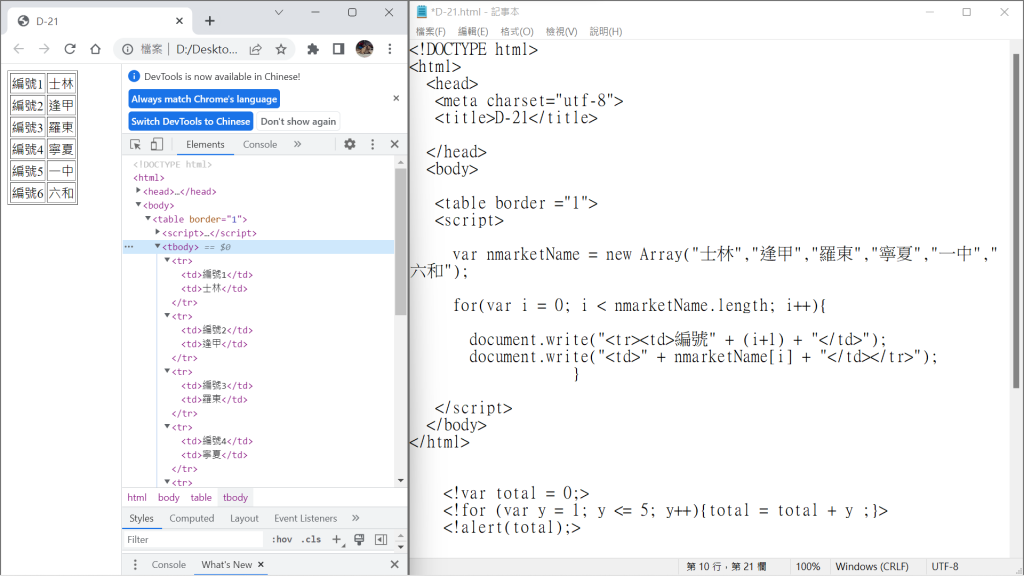
Task: Open Chrome extensions puzzle icon
Action: point(313,49)
